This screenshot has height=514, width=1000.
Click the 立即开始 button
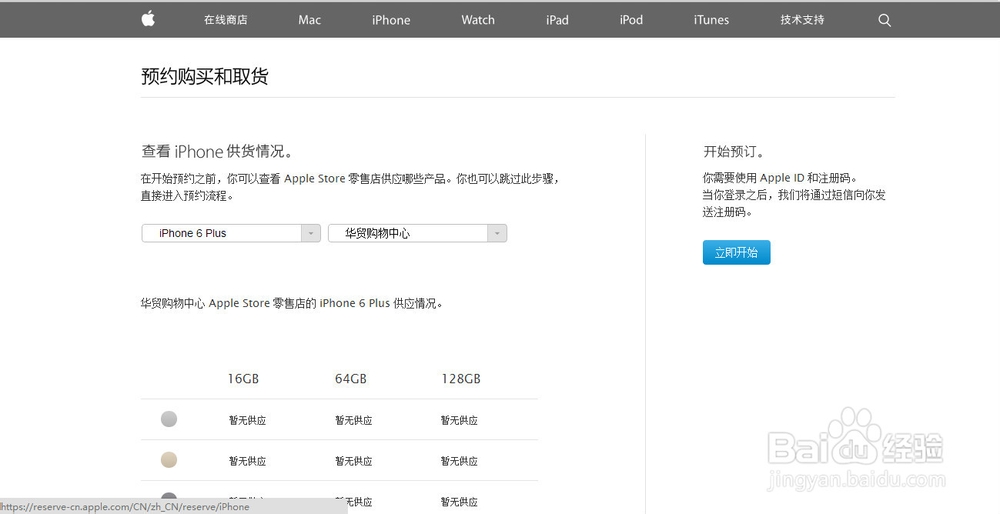737,253
